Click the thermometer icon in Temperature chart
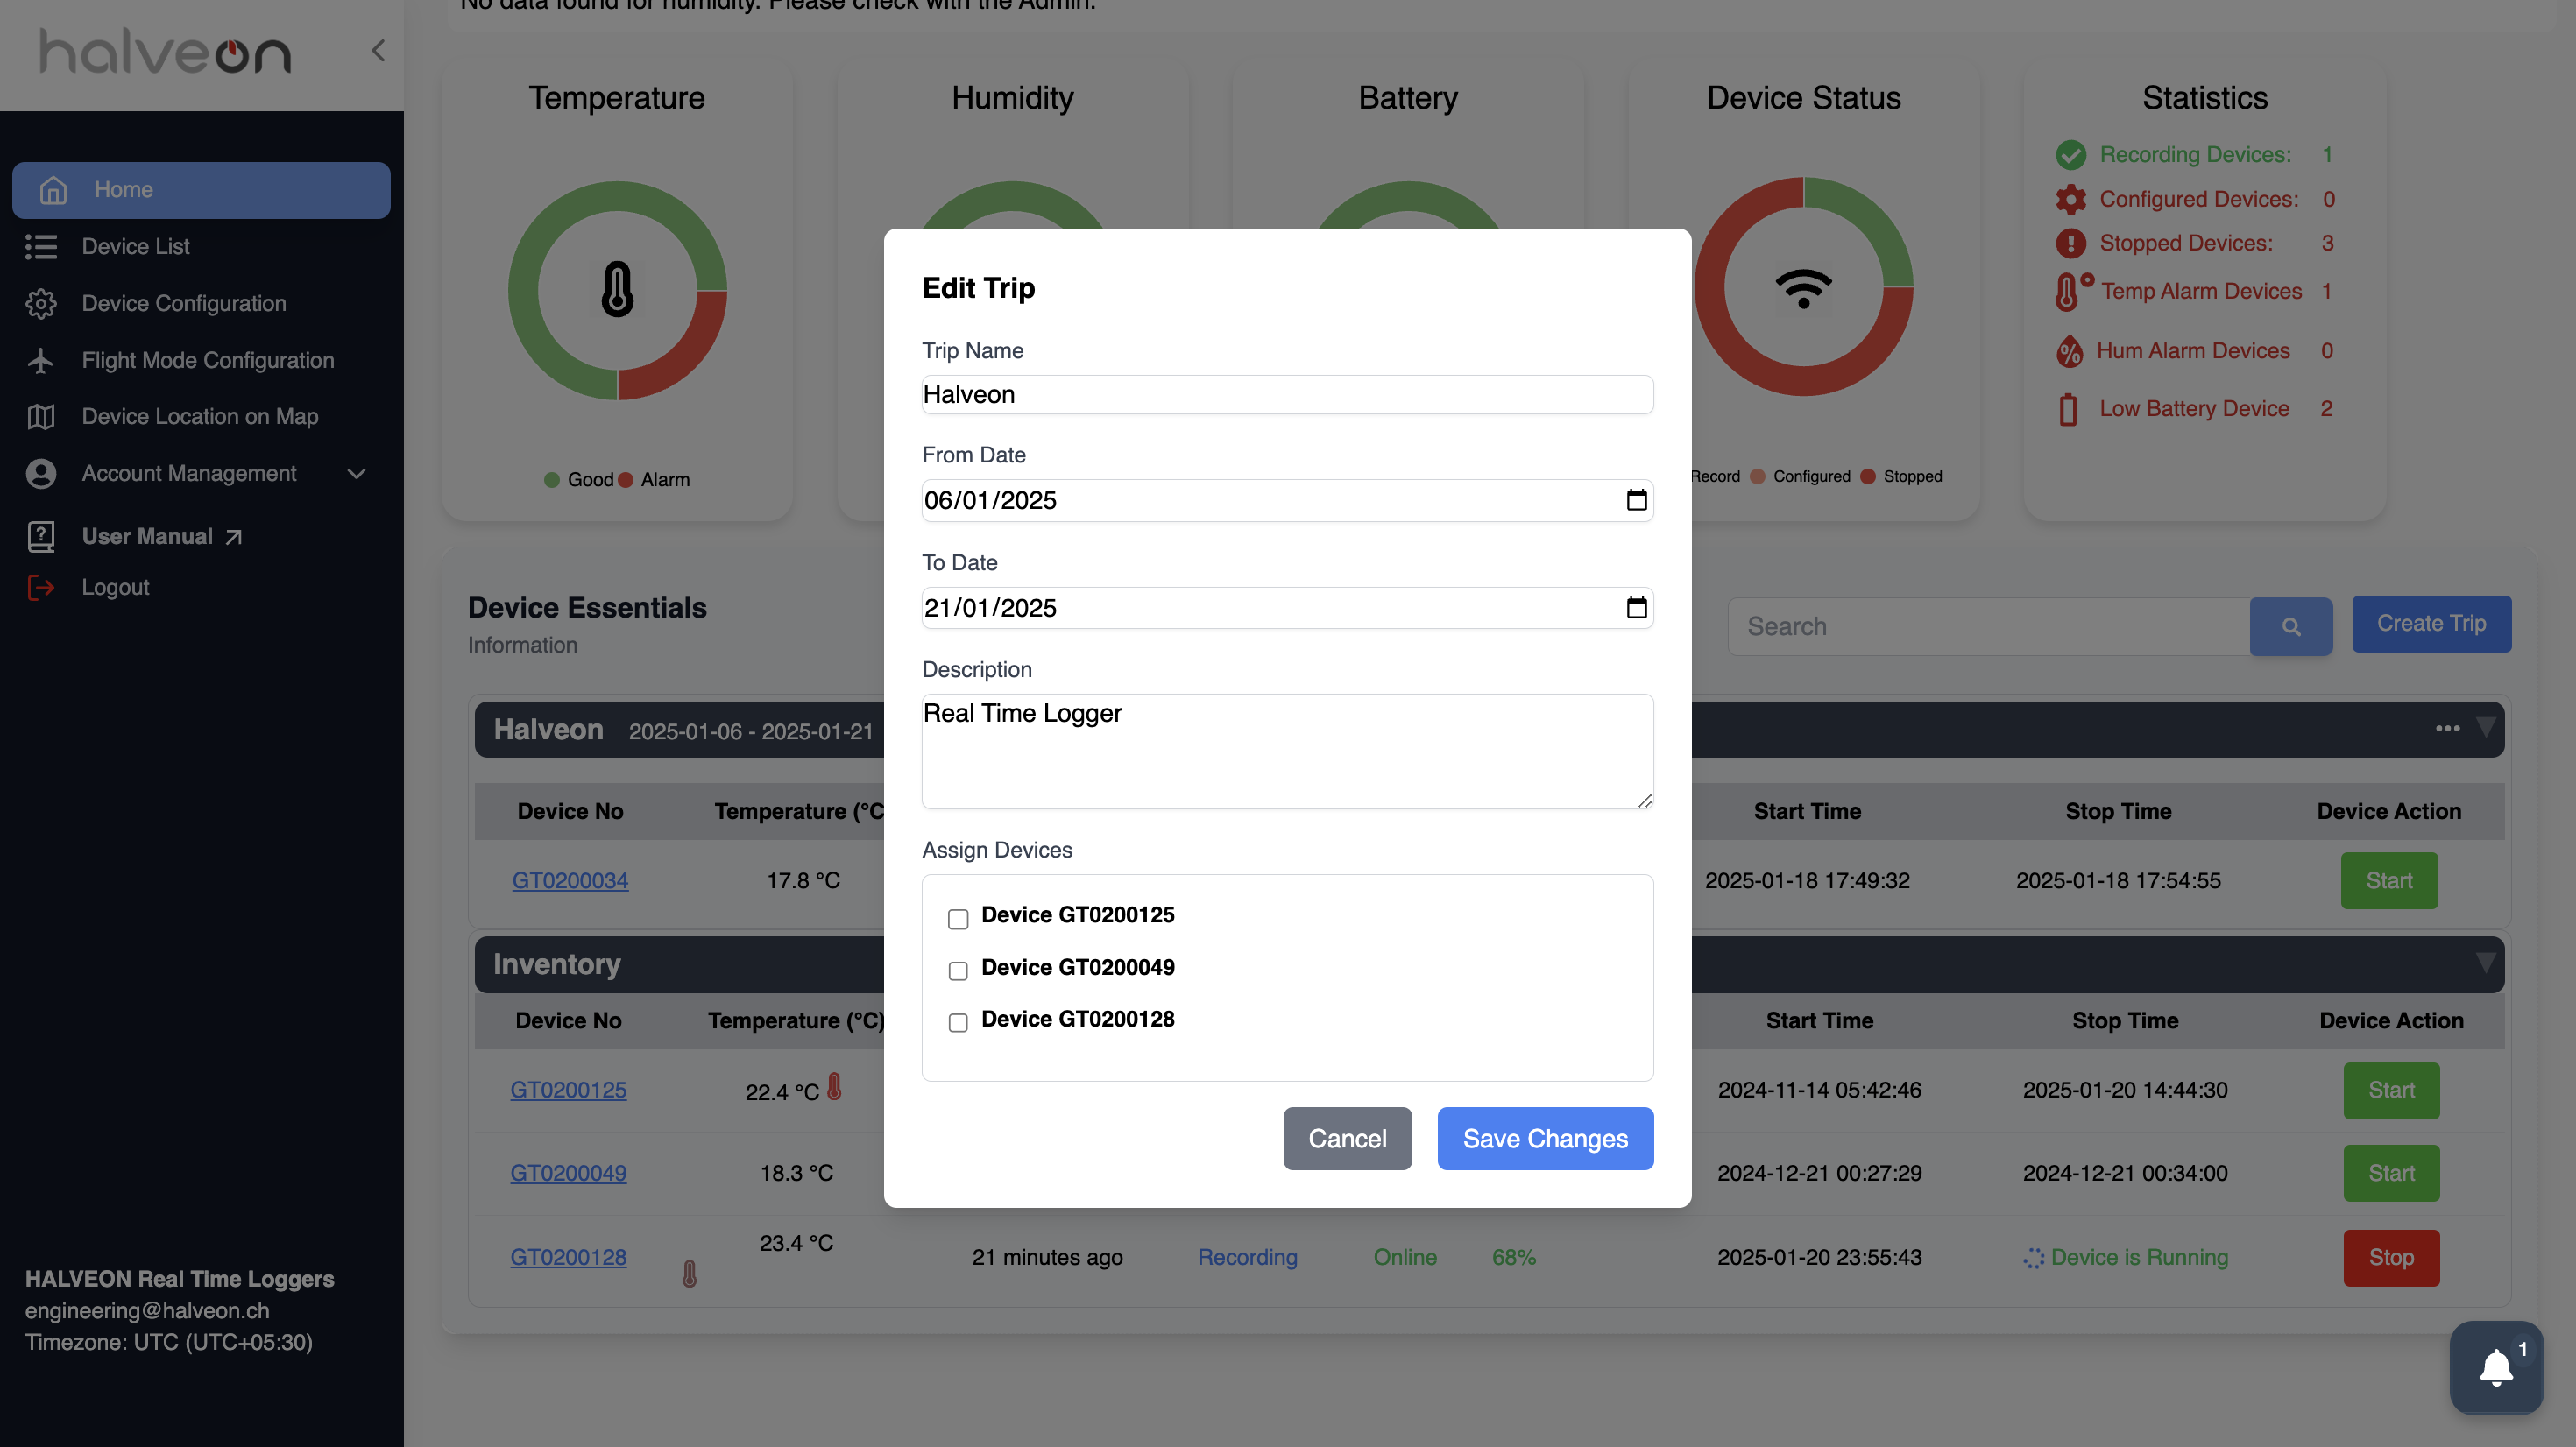 617,290
